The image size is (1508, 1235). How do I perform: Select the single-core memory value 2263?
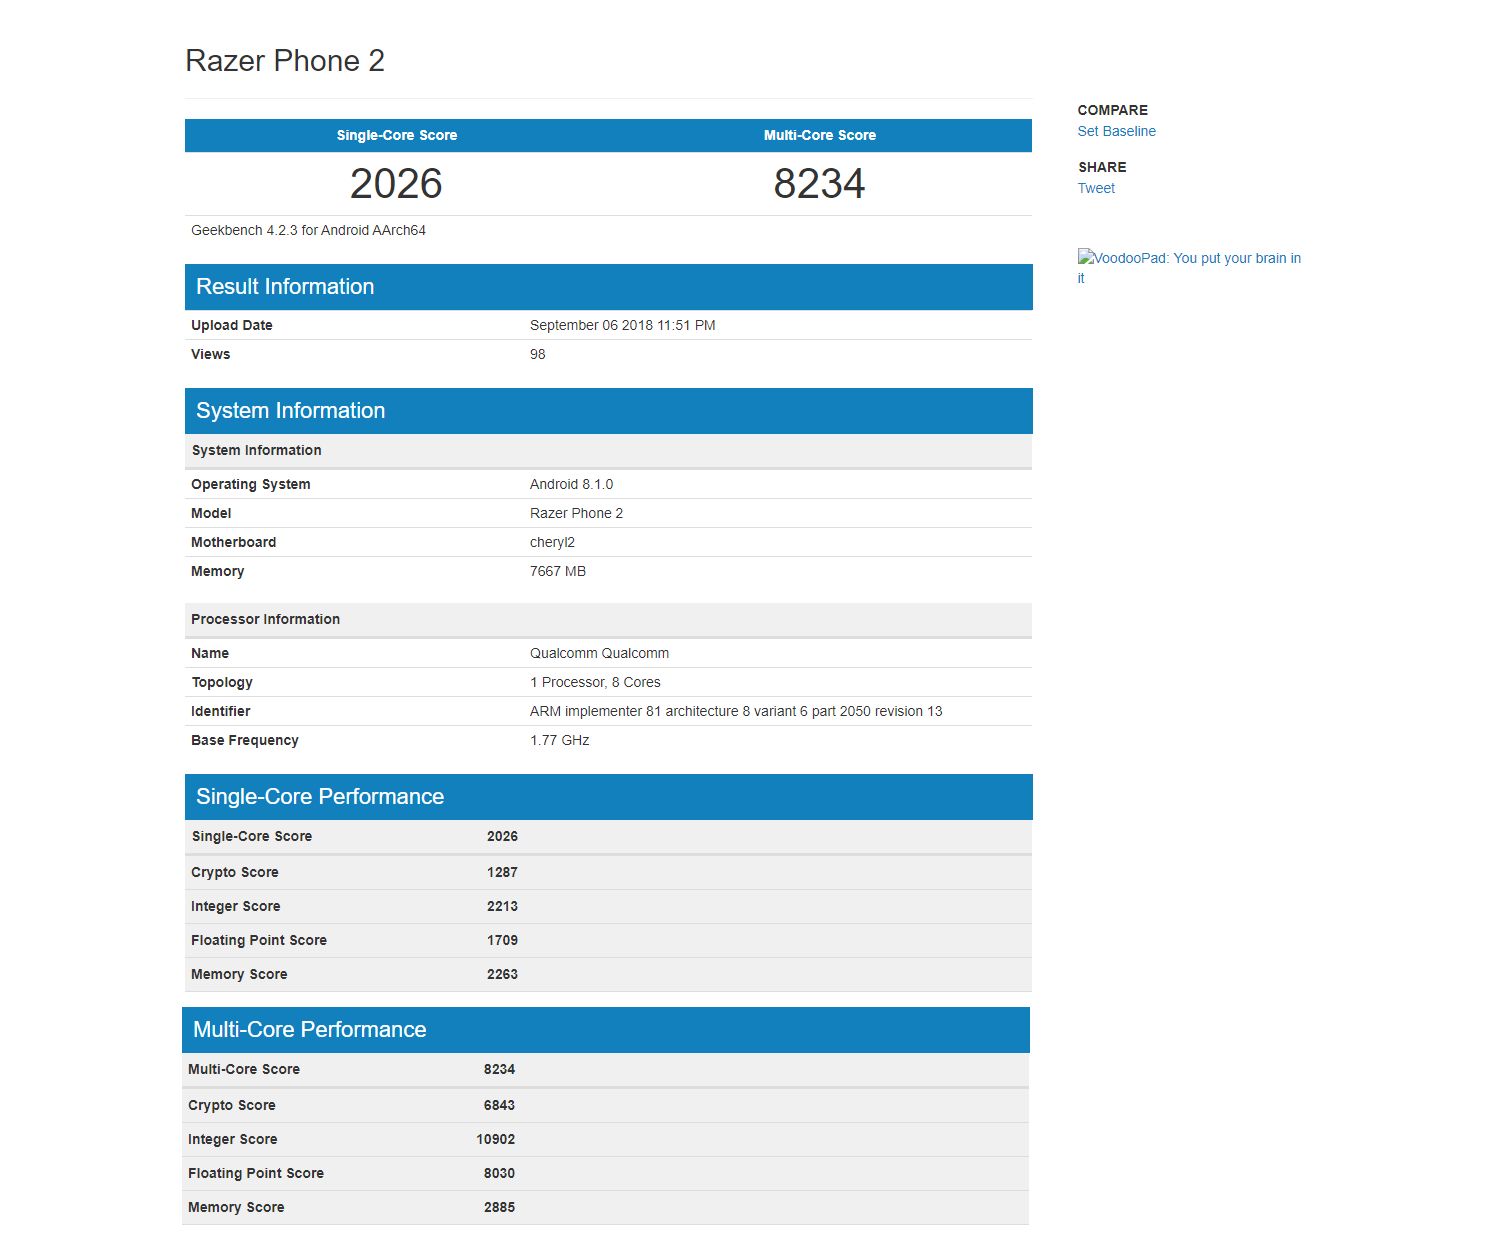coord(502,974)
